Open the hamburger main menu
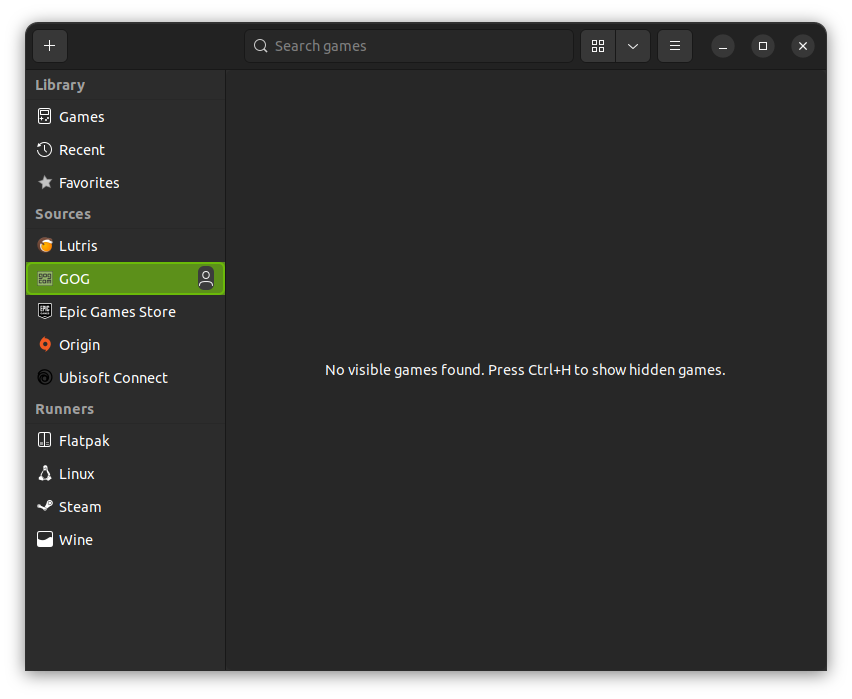852x699 pixels. tap(675, 46)
